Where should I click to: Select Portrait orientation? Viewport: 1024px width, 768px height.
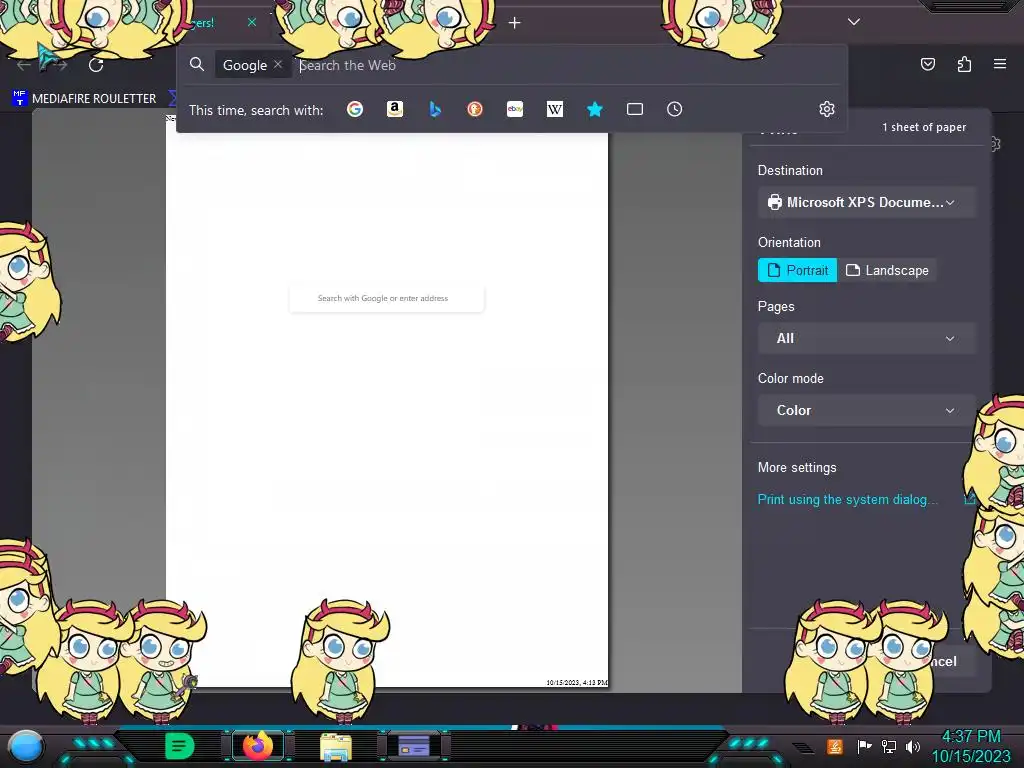(797, 270)
